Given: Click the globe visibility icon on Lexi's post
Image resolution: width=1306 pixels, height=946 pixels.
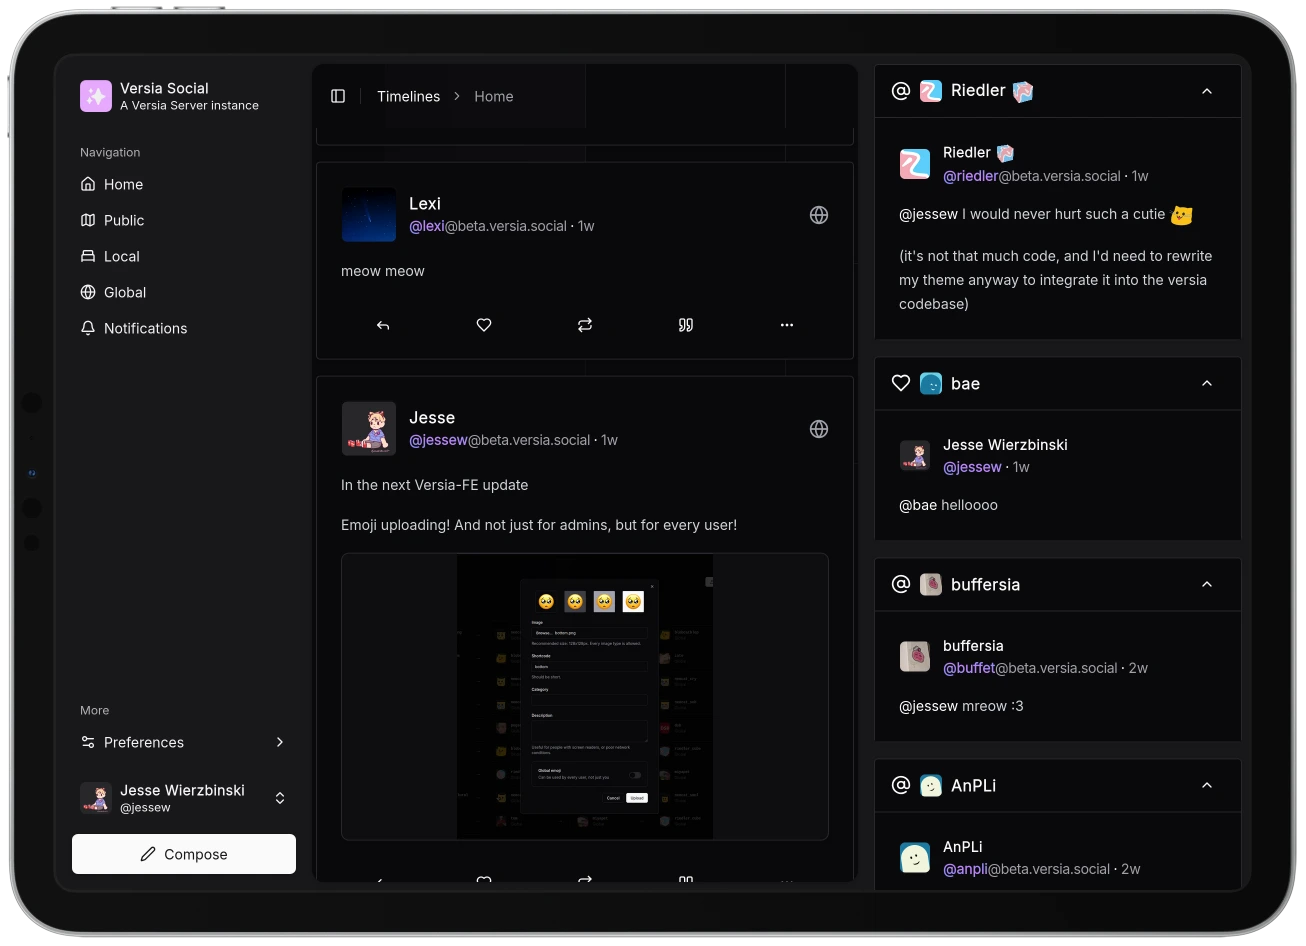Looking at the screenshot, I should pyautogui.click(x=819, y=215).
